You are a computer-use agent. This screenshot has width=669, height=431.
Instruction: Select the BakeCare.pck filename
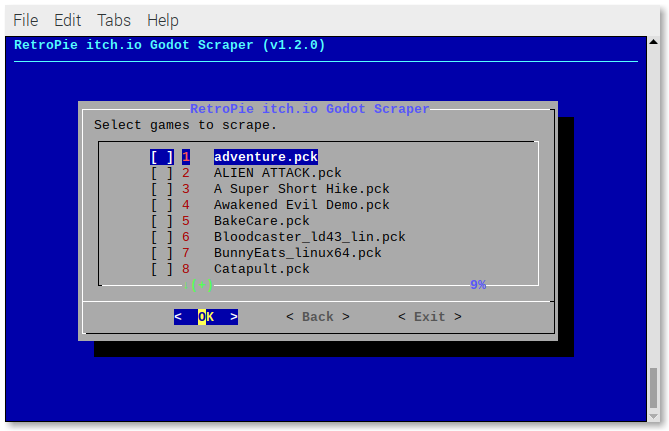coord(262,221)
